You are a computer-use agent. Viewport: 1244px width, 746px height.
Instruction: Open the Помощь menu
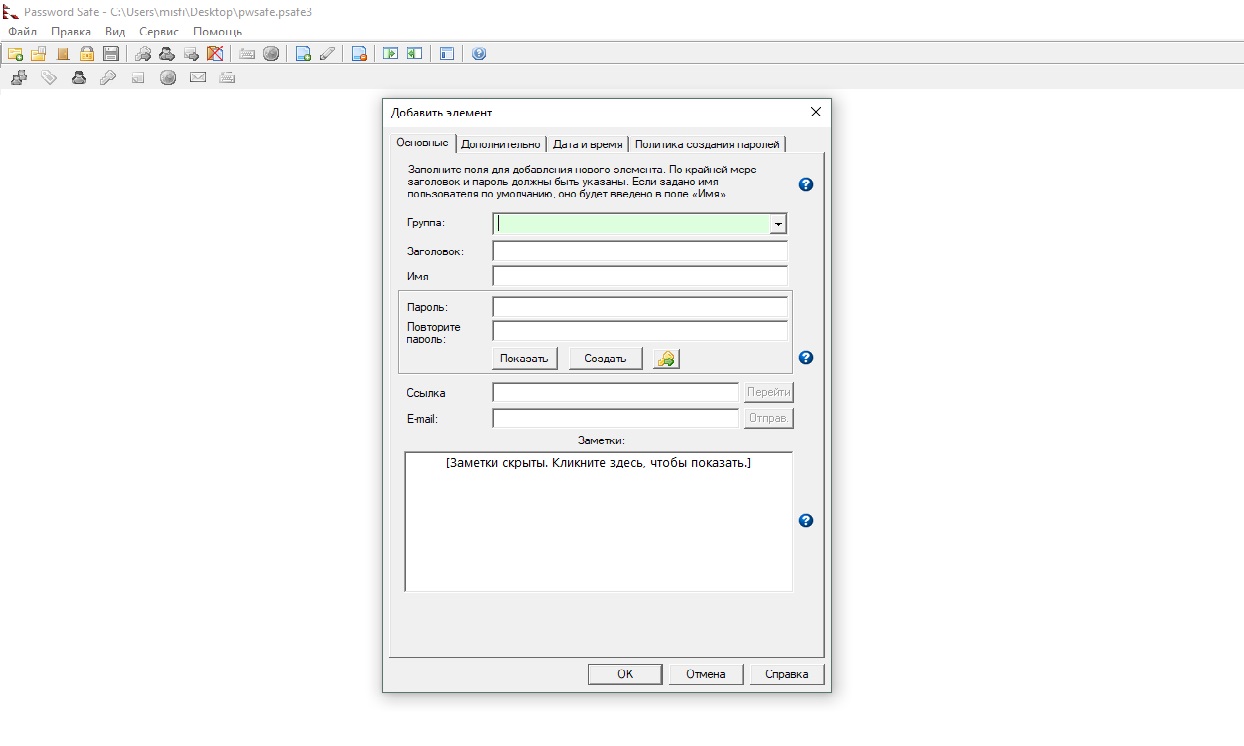tap(217, 32)
